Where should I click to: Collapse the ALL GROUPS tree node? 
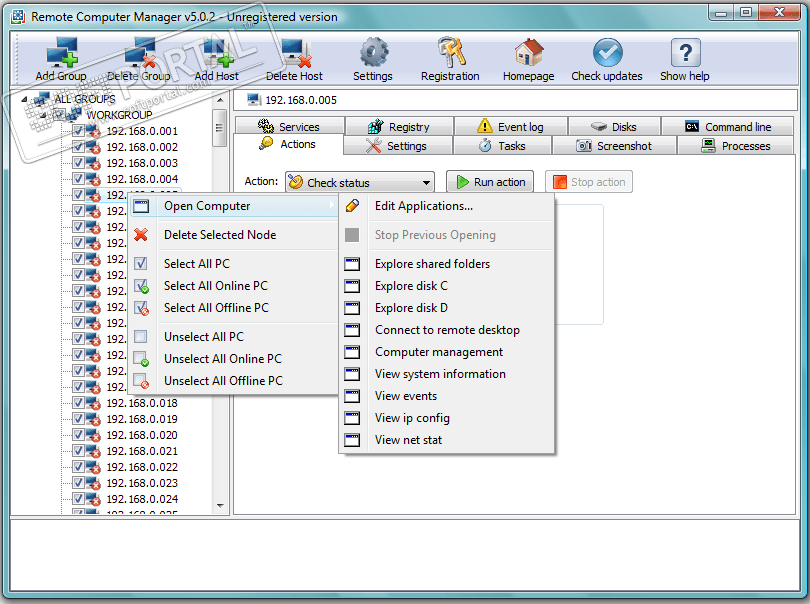click(24, 99)
